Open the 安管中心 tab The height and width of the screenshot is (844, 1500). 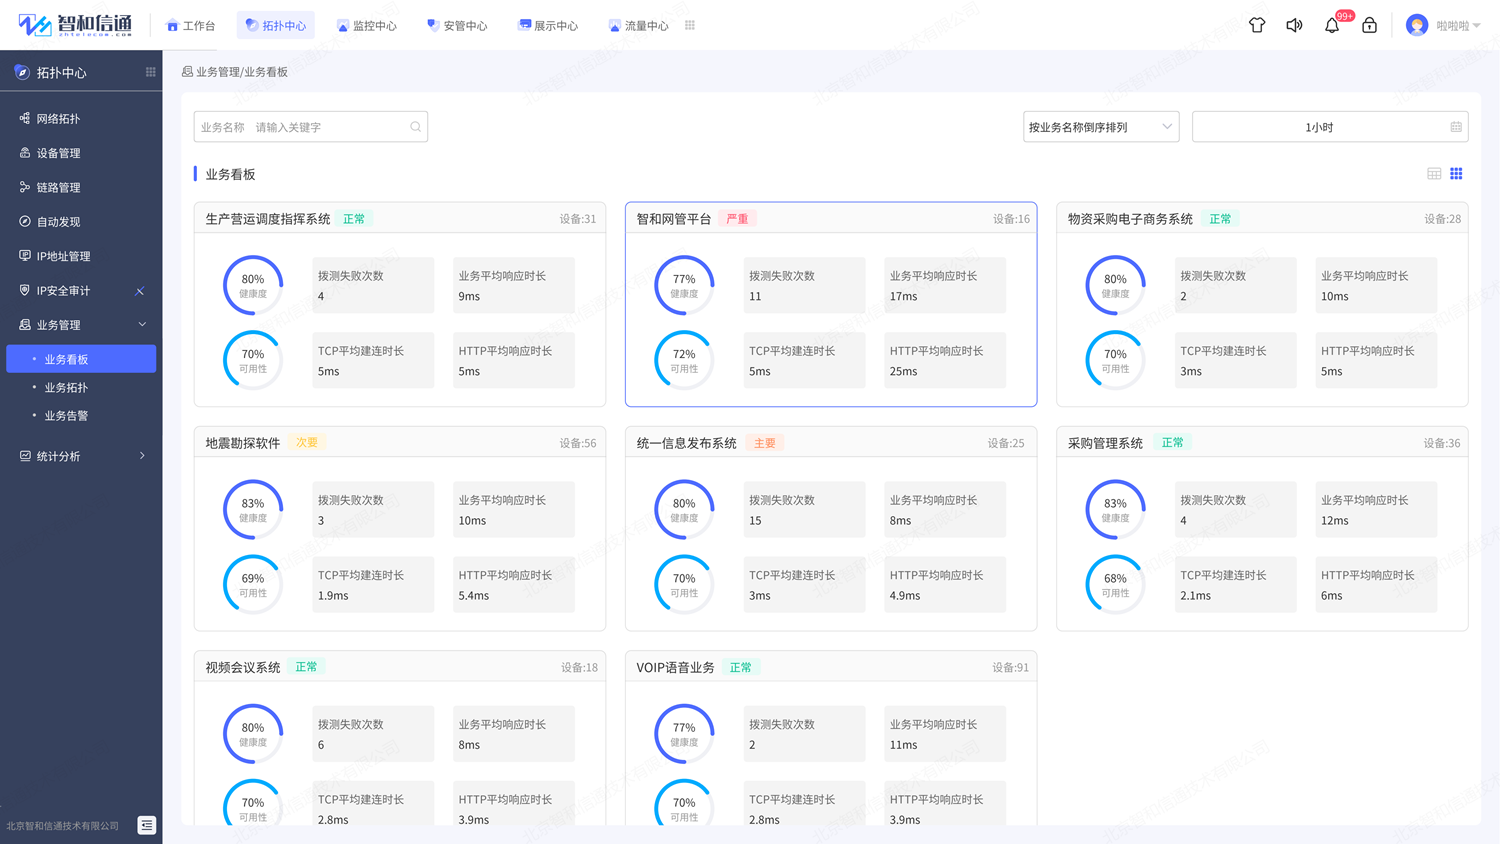click(x=457, y=25)
